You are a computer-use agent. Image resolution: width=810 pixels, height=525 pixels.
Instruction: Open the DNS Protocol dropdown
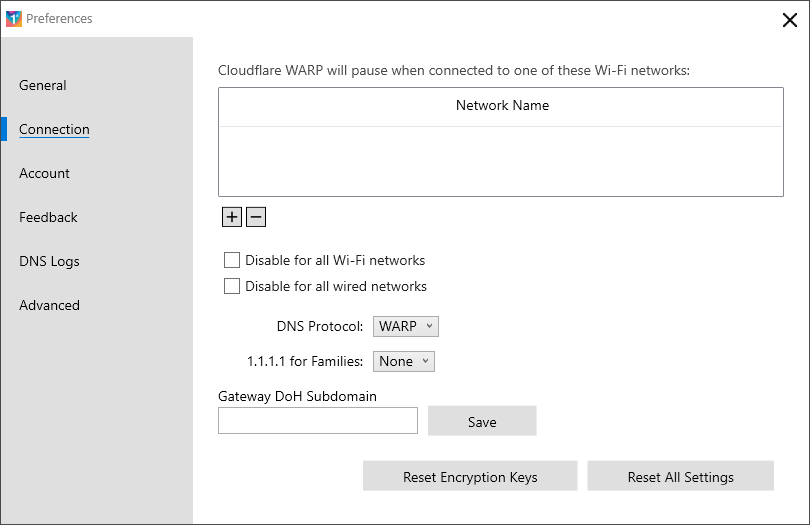pyautogui.click(x=406, y=327)
